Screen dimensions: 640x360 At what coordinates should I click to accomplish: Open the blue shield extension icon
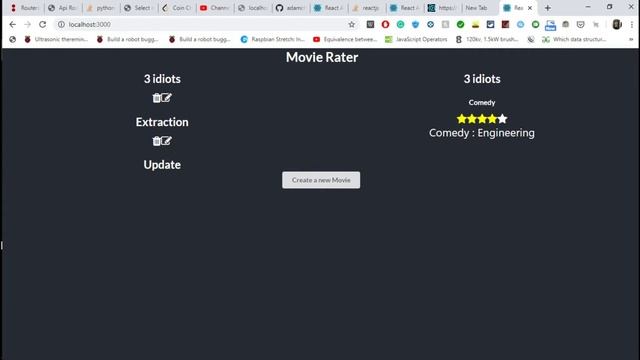click(x=416, y=24)
